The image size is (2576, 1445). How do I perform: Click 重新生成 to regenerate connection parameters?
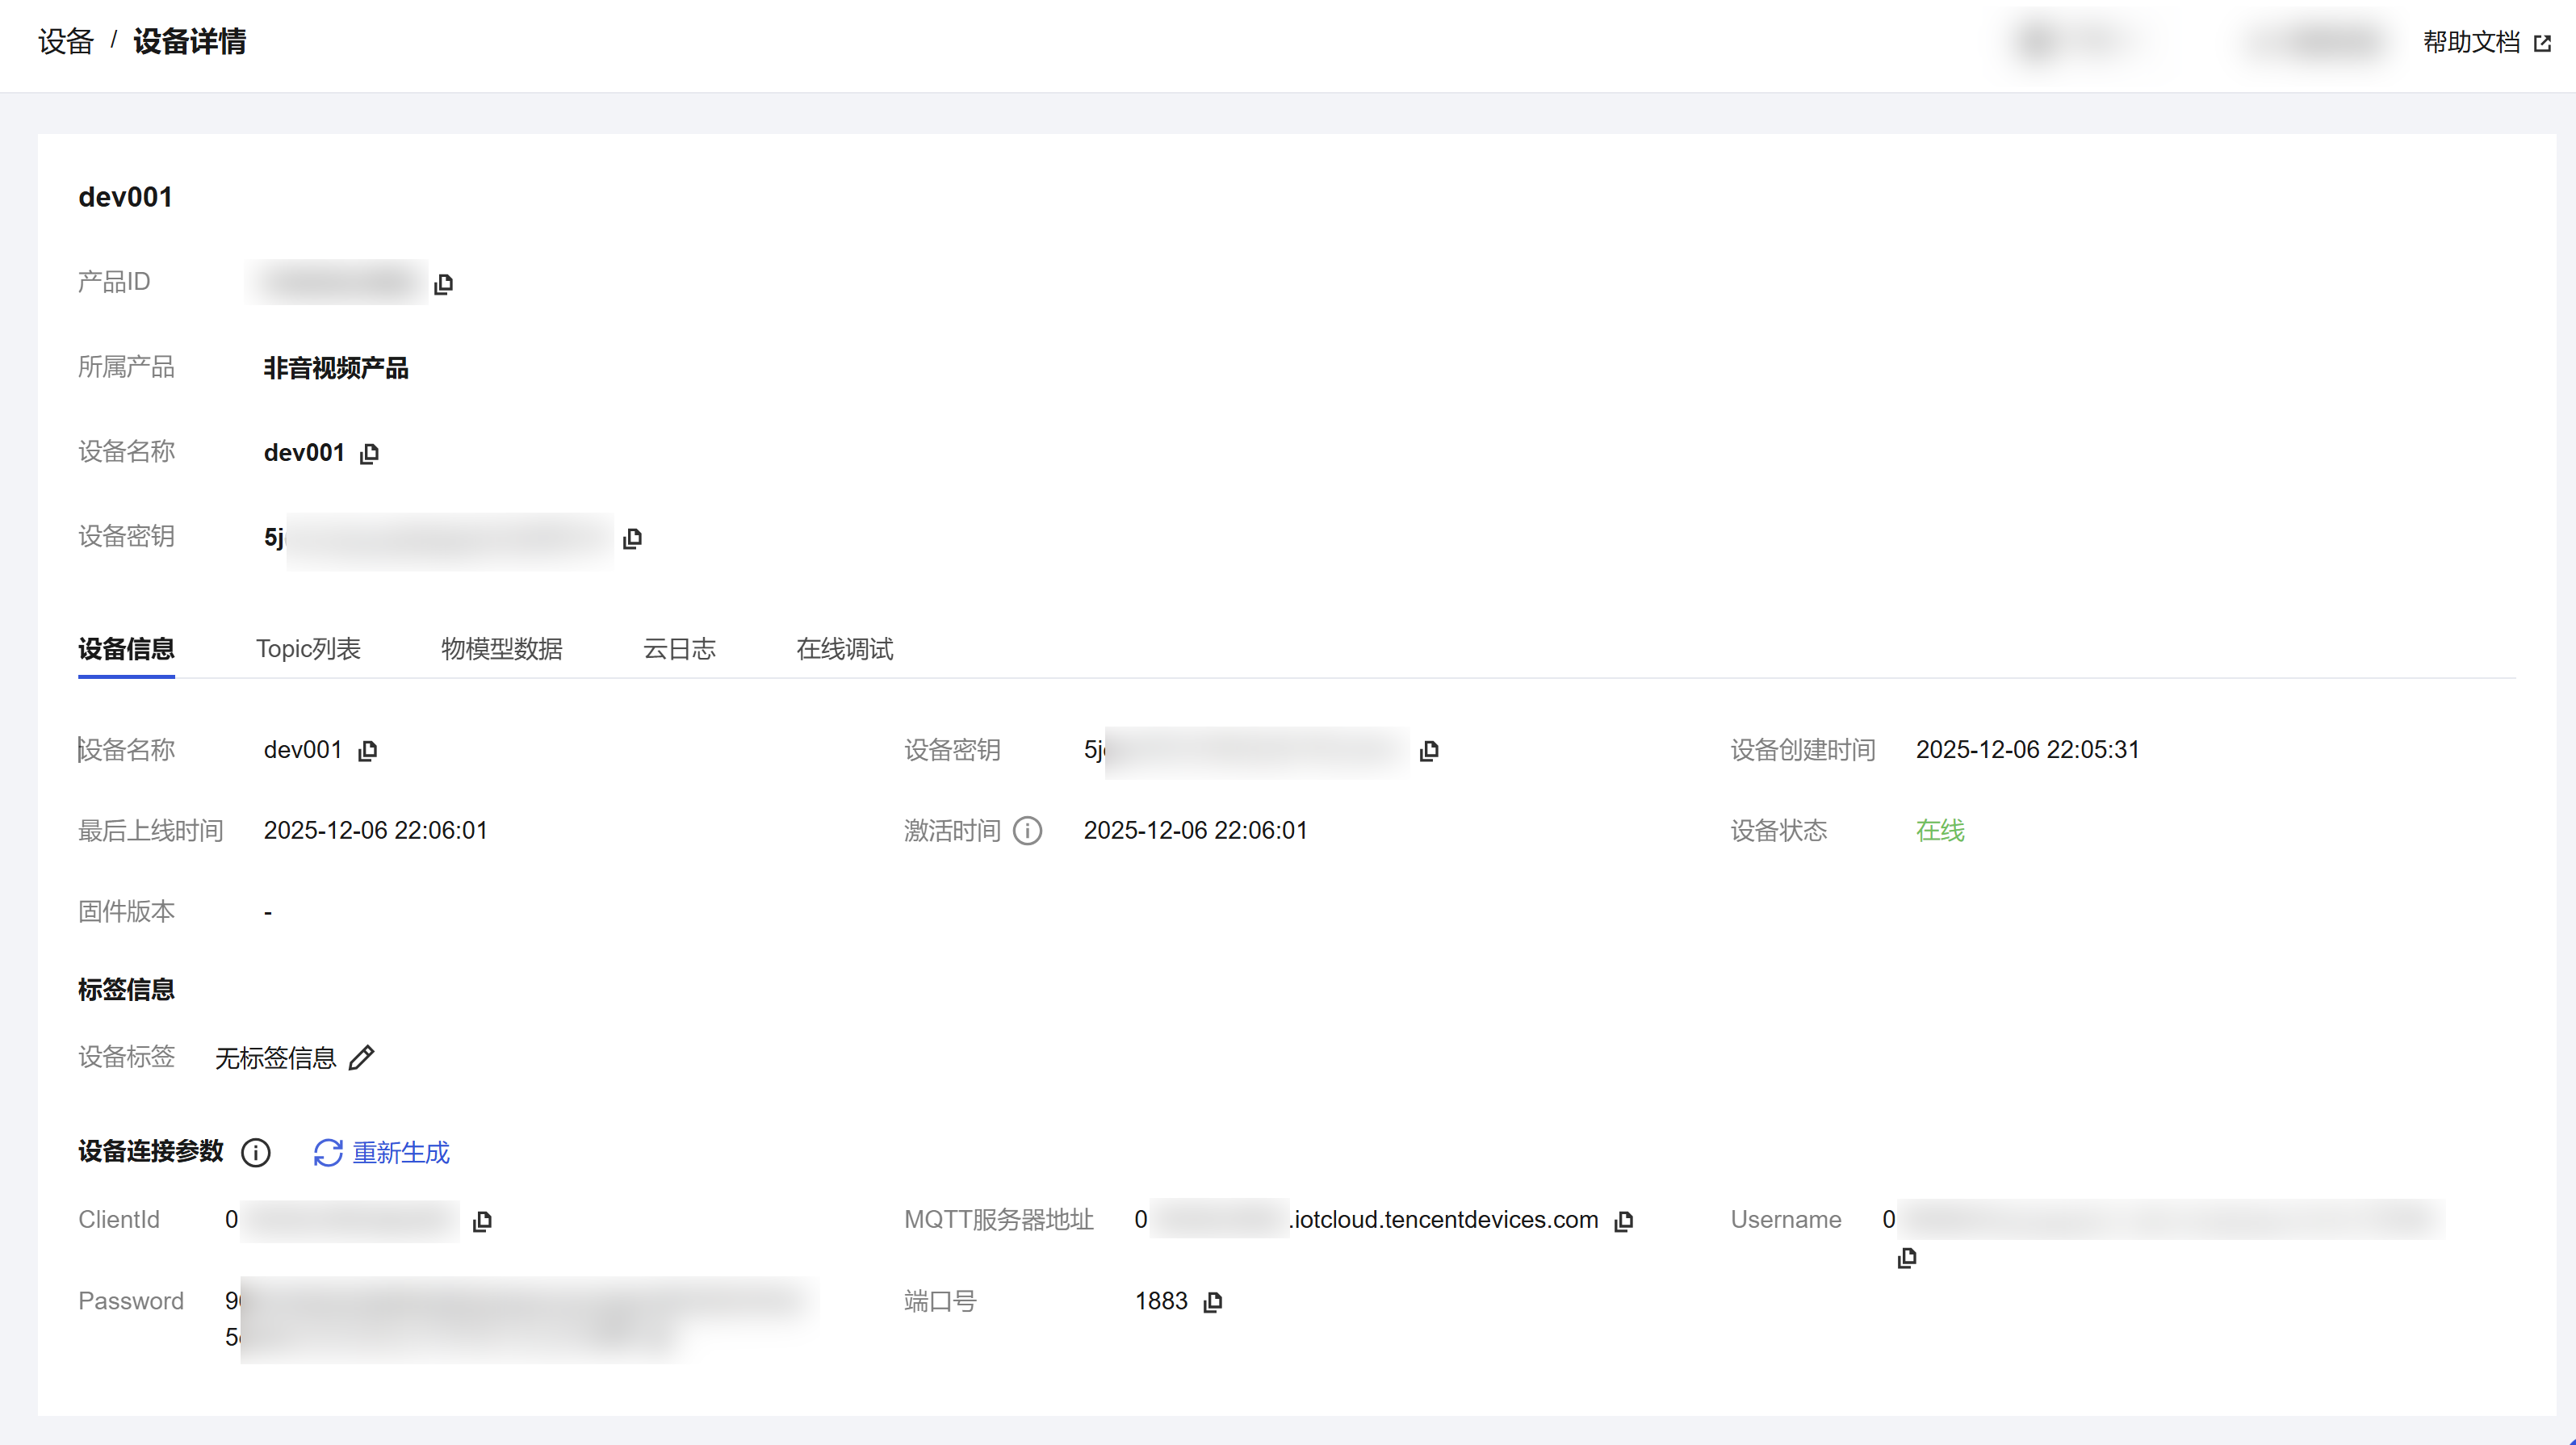(382, 1153)
